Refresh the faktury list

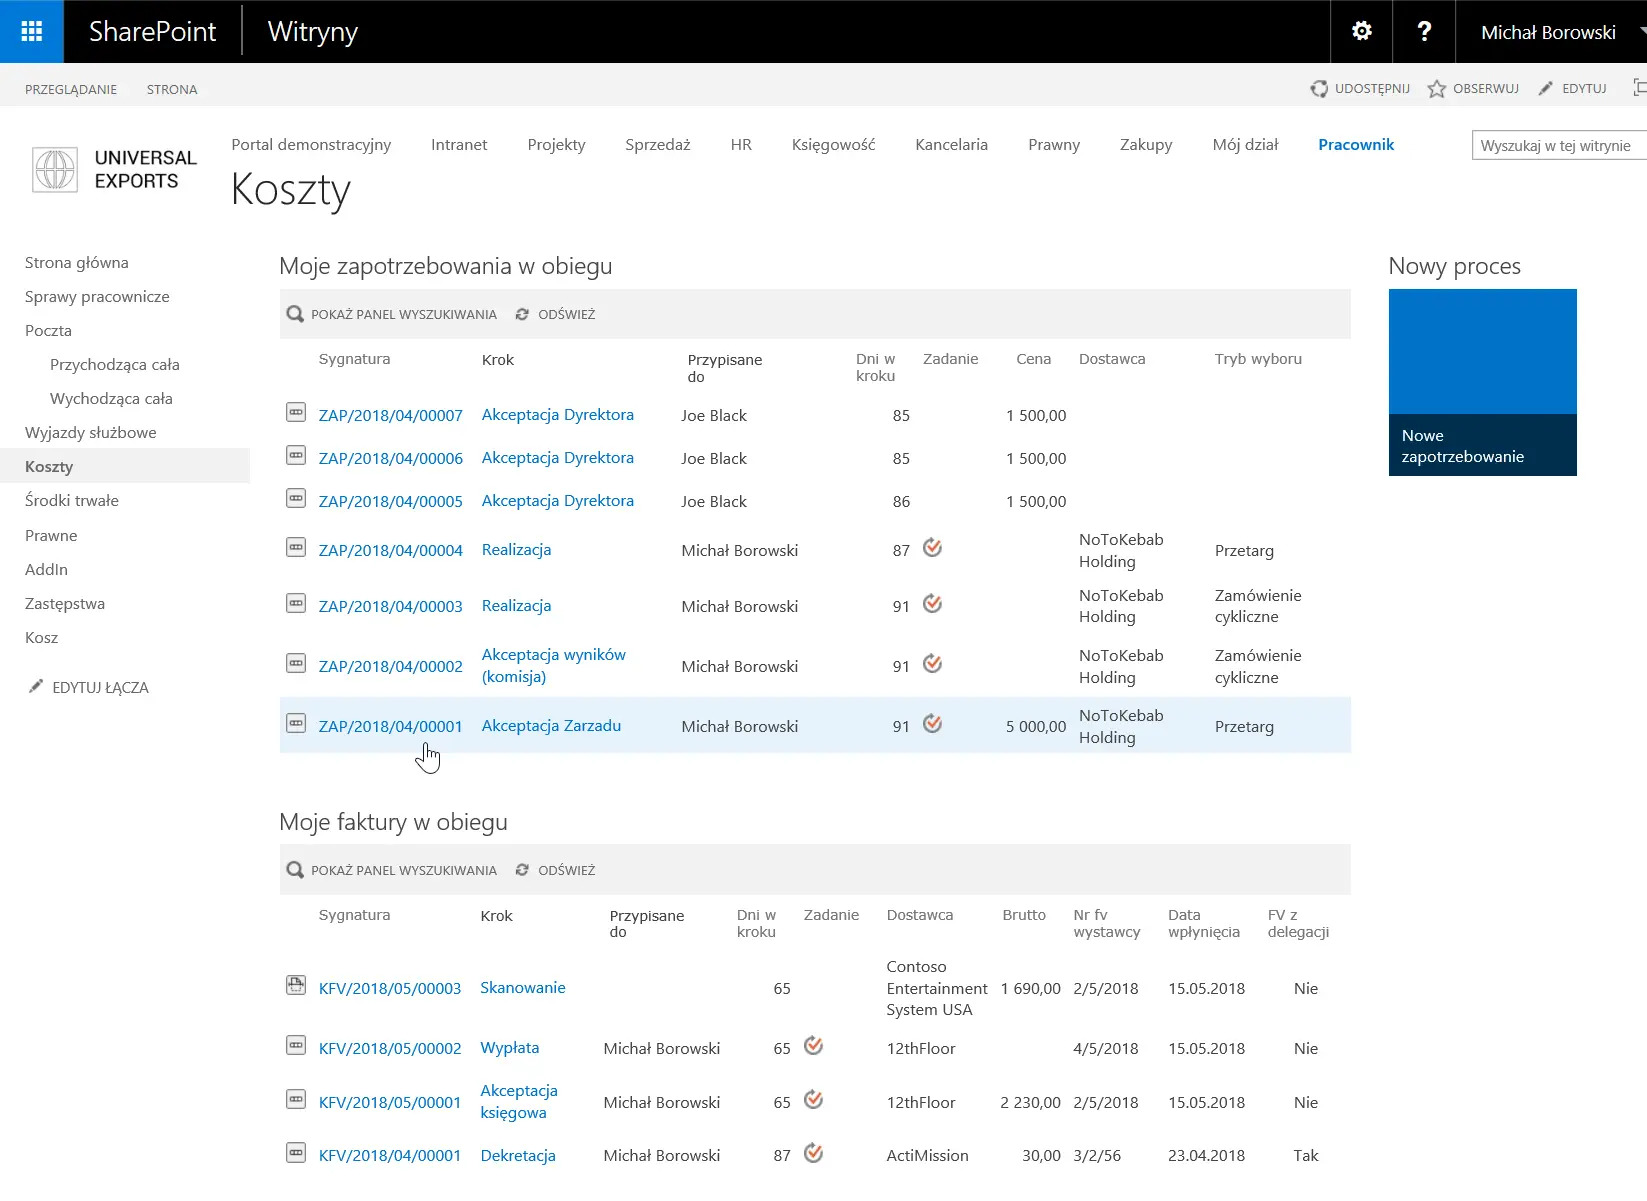point(555,870)
